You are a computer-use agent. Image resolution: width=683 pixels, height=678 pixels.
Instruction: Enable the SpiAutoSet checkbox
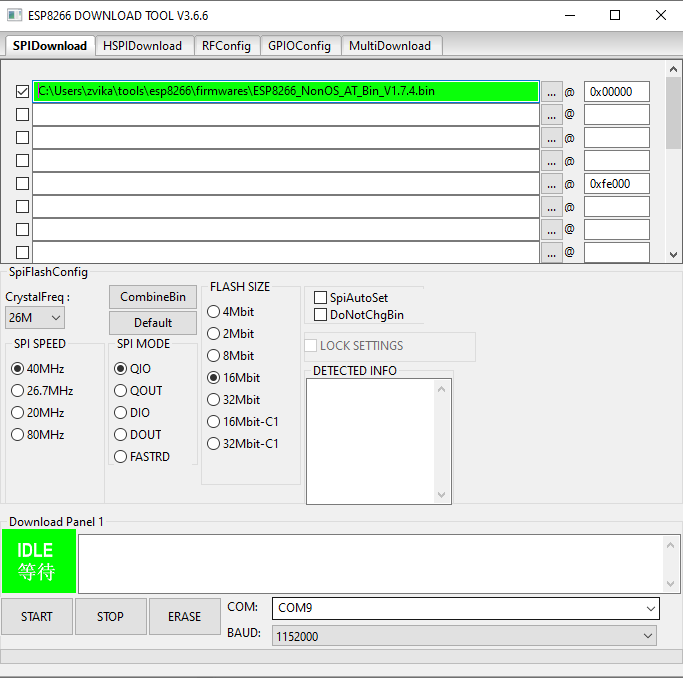320,297
